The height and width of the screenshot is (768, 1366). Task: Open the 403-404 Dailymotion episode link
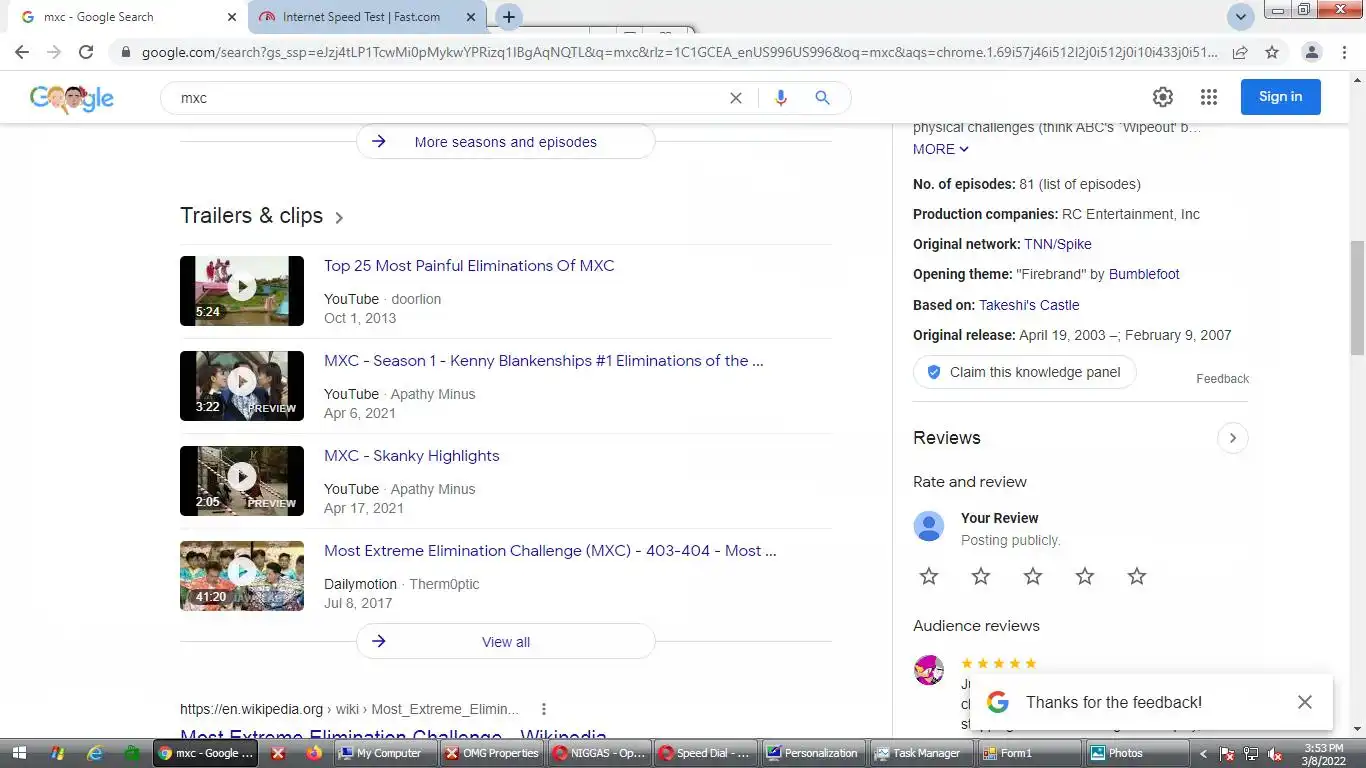(550, 551)
